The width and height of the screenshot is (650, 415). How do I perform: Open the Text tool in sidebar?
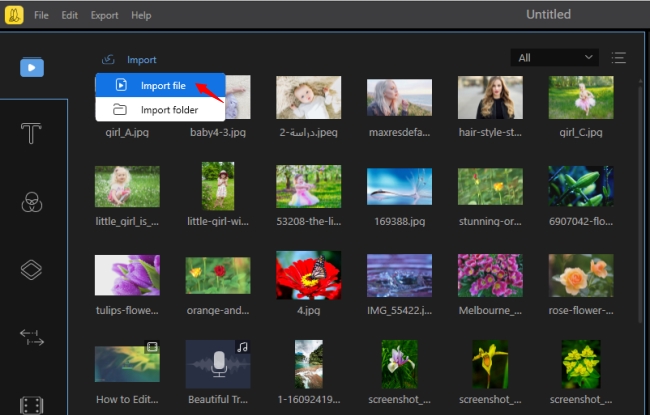tap(32, 135)
